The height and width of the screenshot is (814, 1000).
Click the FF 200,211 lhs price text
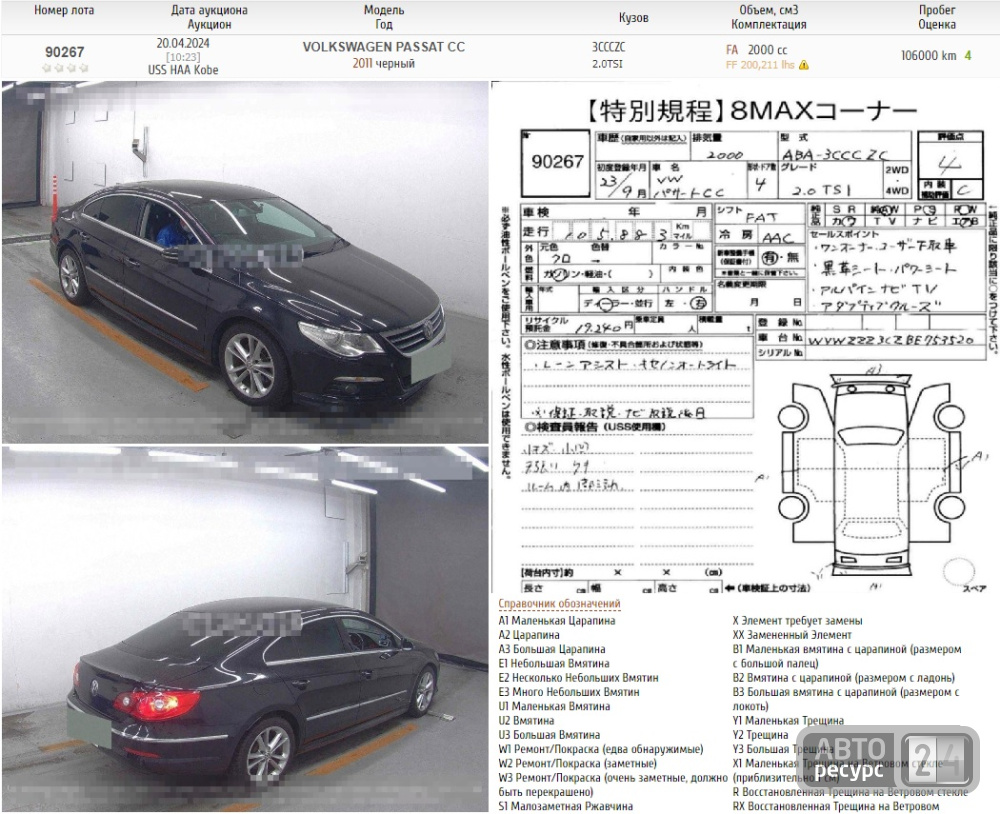[x=760, y=65]
